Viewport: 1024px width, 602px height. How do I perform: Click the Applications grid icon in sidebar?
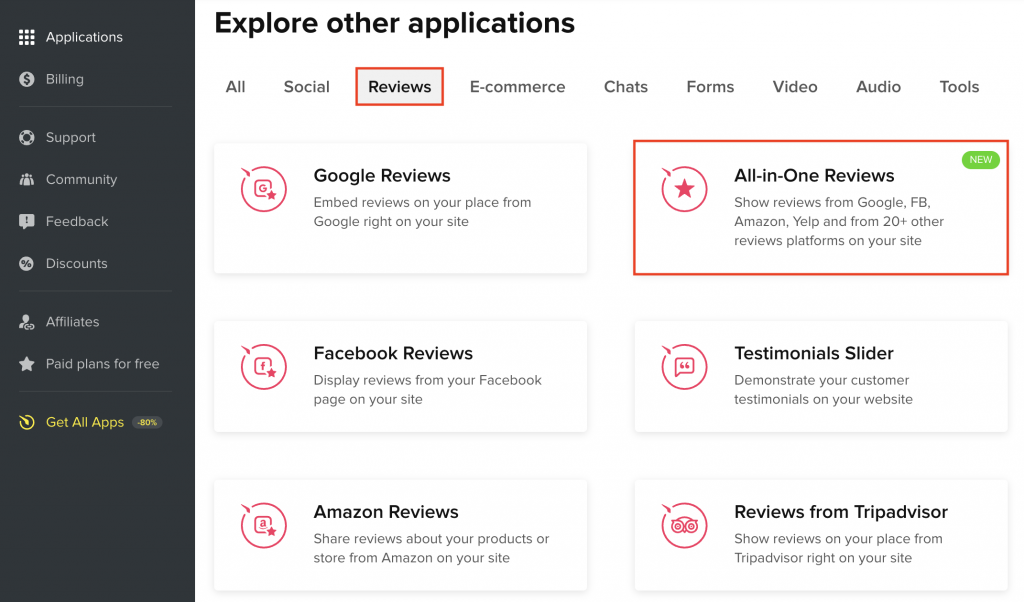pyautogui.click(x=27, y=37)
